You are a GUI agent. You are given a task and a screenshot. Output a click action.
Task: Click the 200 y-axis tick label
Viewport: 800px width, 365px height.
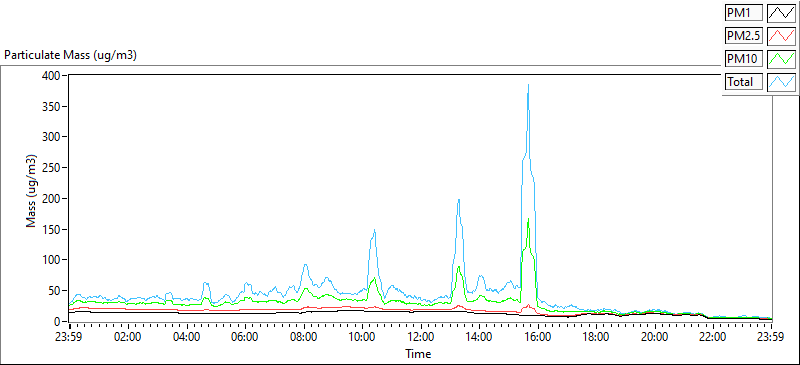tap(52, 199)
